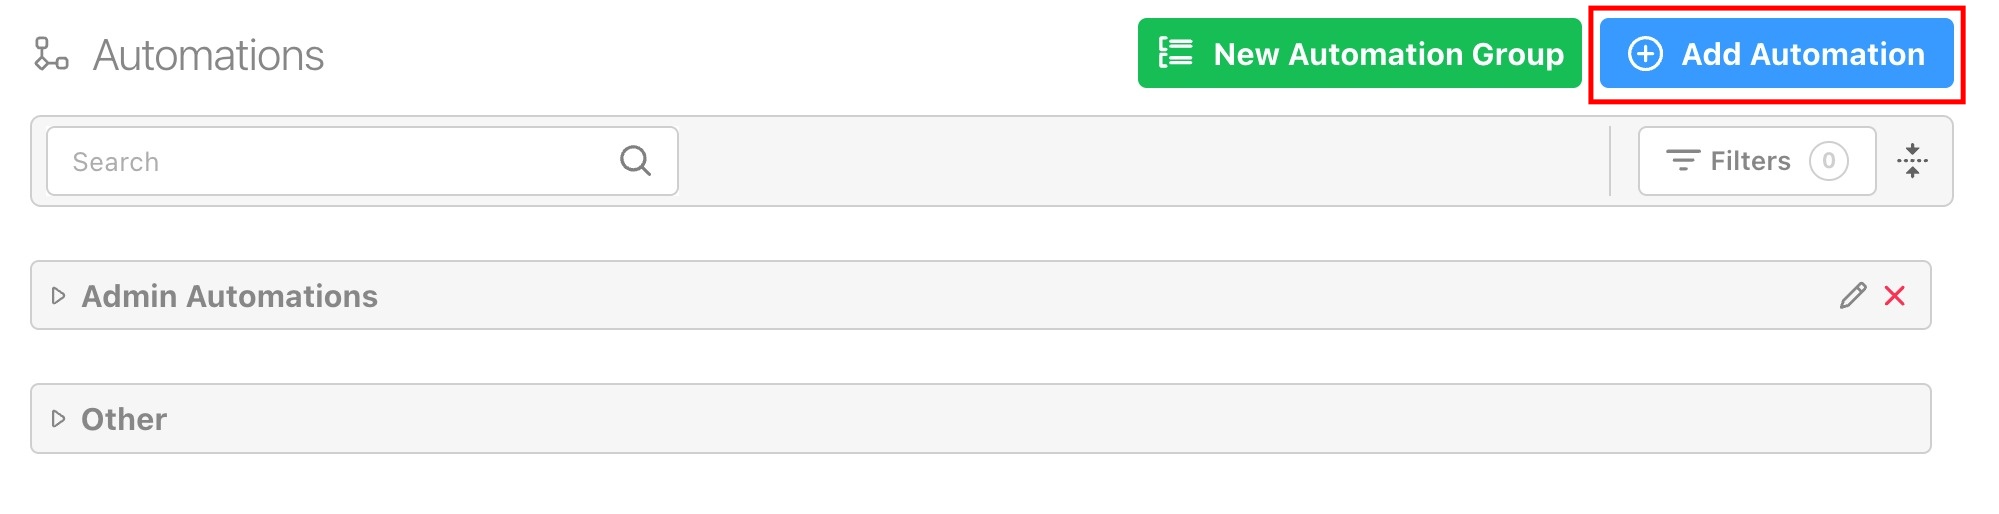Delete Admin Automations group using red X
This screenshot has height=514, width=1999.
(1894, 296)
